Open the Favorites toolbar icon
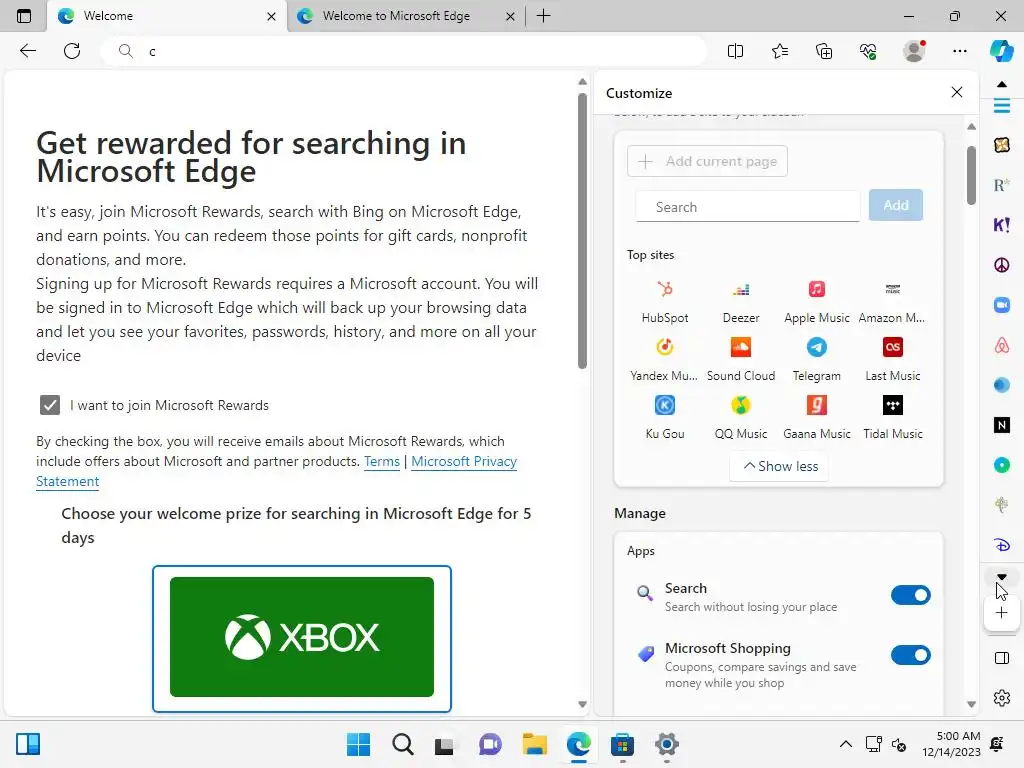 780,51
